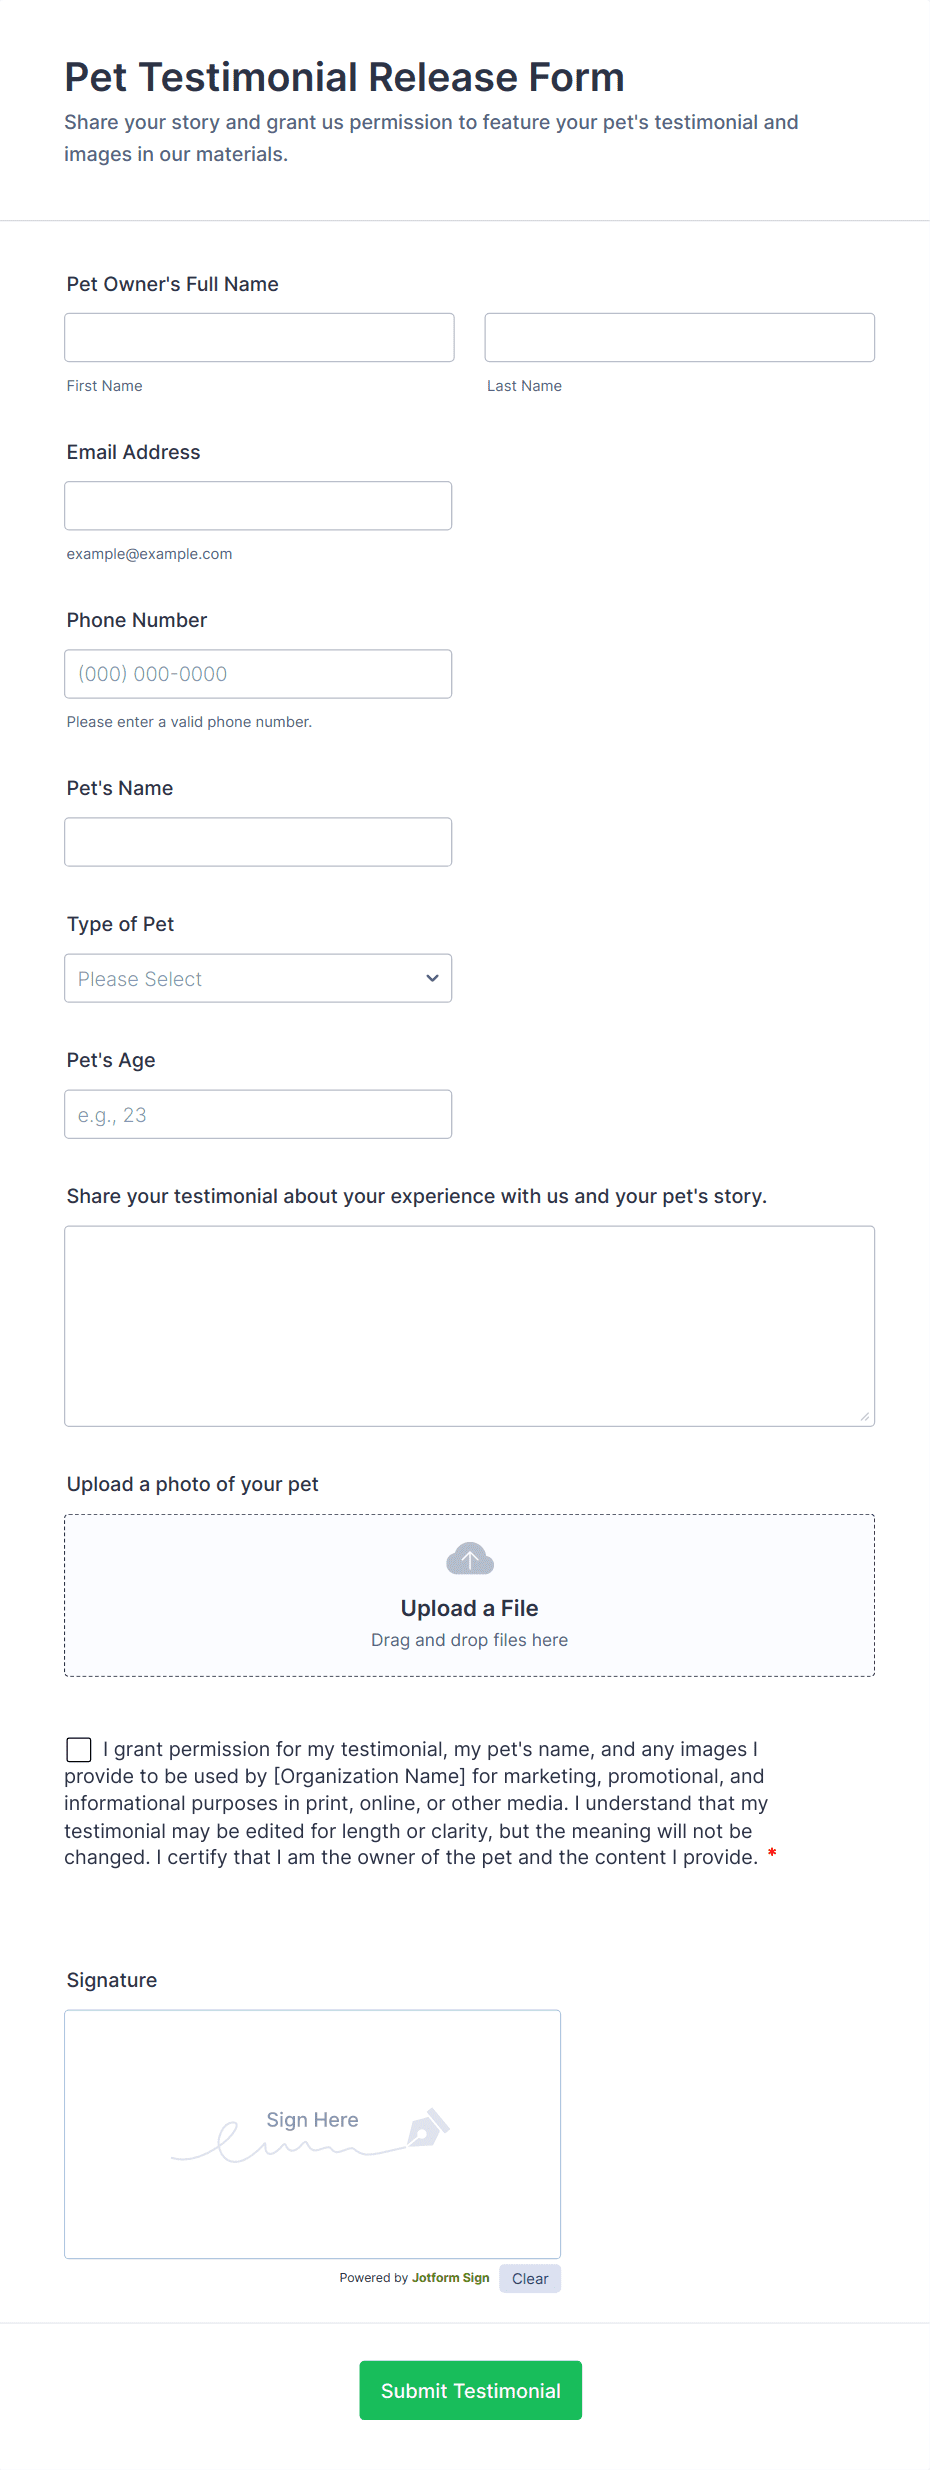Open the Jotform Sign link
Image resolution: width=930 pixels, height=2470 pixels.
450,2278
